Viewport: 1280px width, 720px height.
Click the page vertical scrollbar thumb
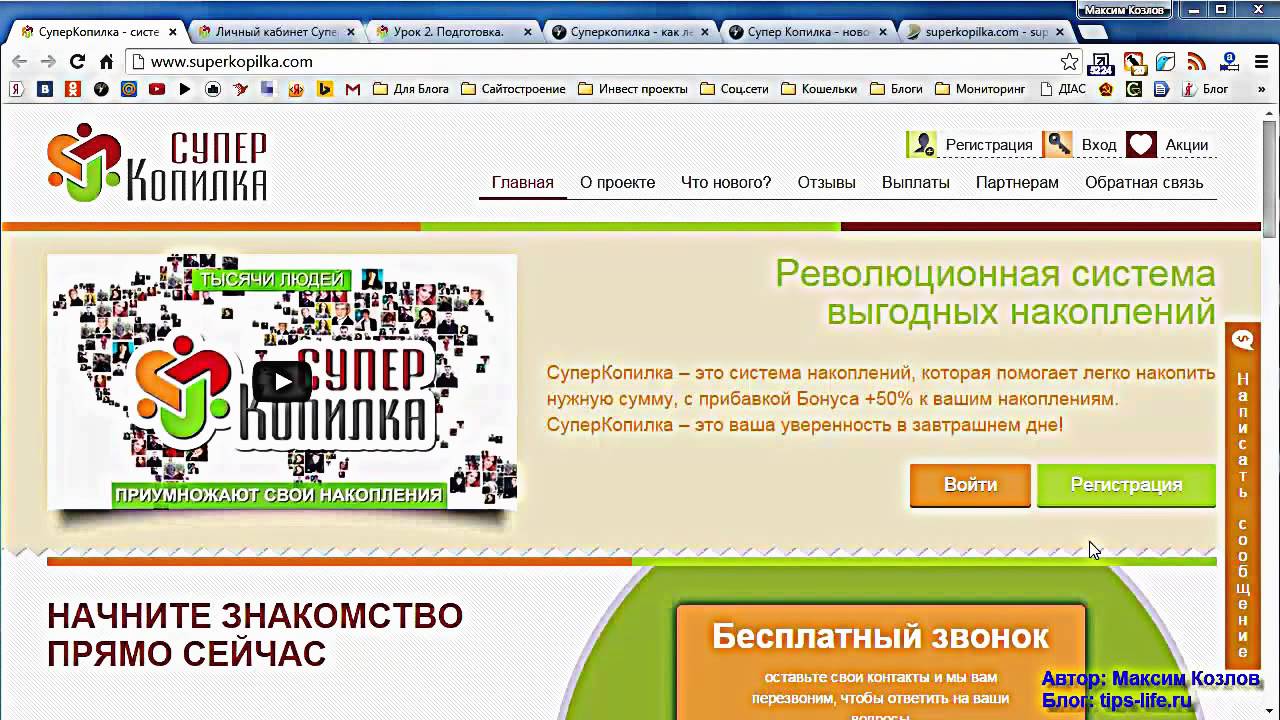[x=1270, y=179]
